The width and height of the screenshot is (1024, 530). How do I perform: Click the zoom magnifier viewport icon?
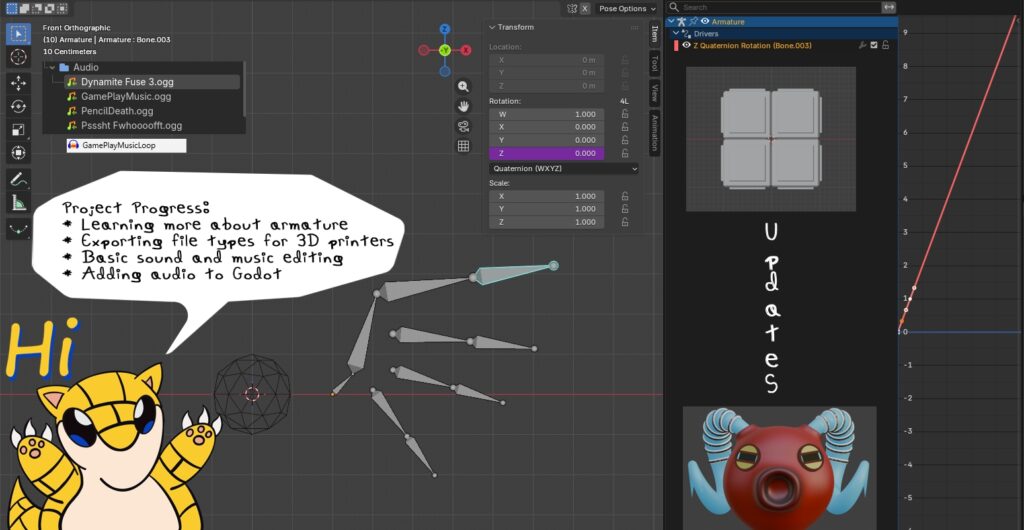[463, 87]
